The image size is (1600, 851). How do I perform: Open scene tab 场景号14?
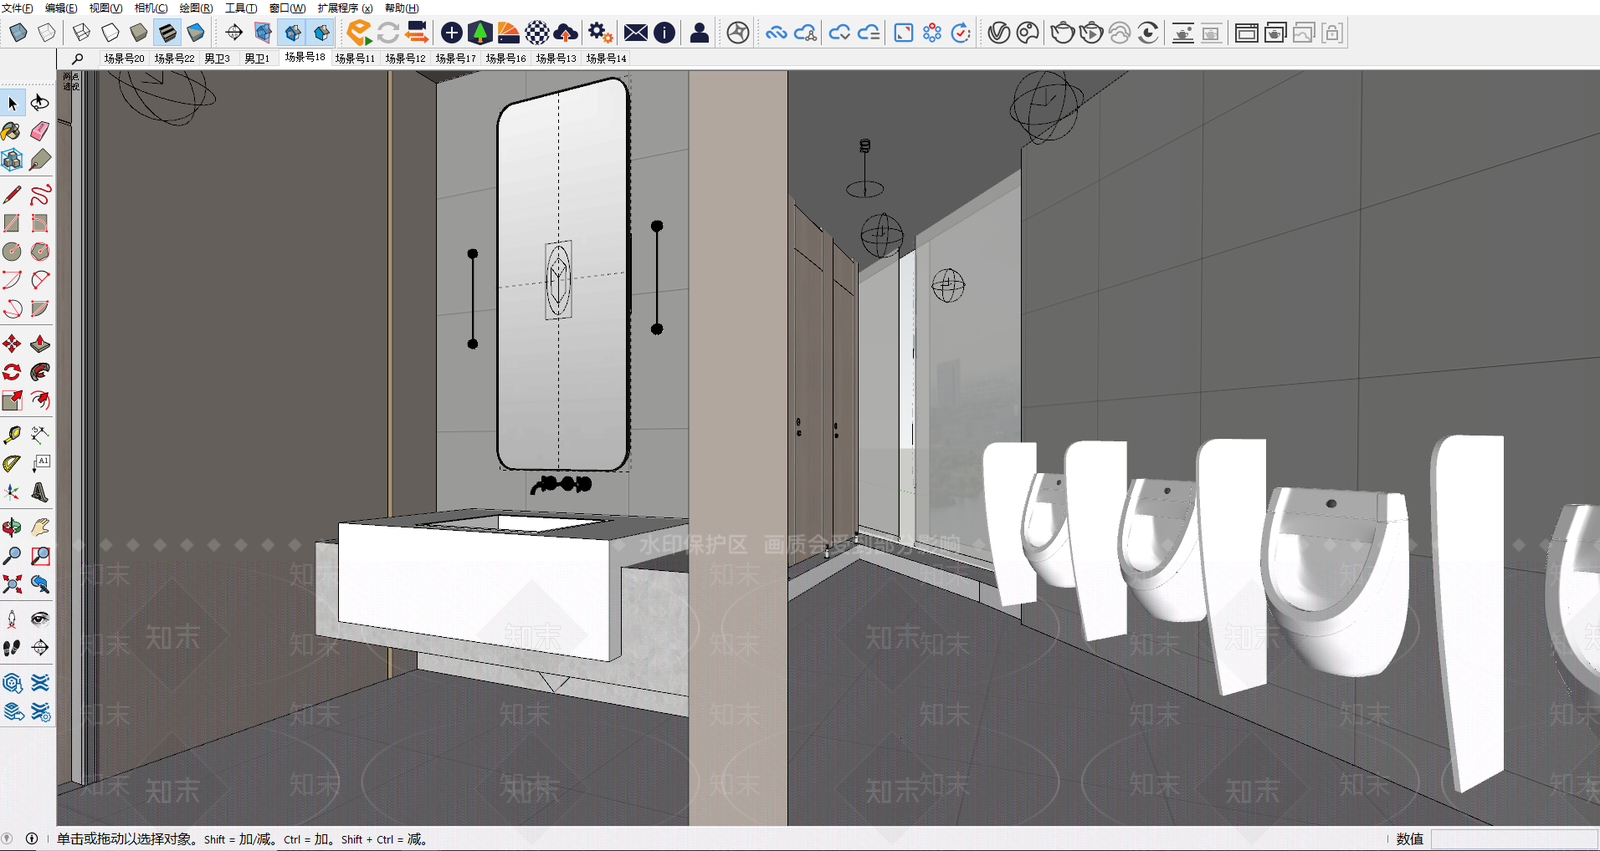point(606,59)
